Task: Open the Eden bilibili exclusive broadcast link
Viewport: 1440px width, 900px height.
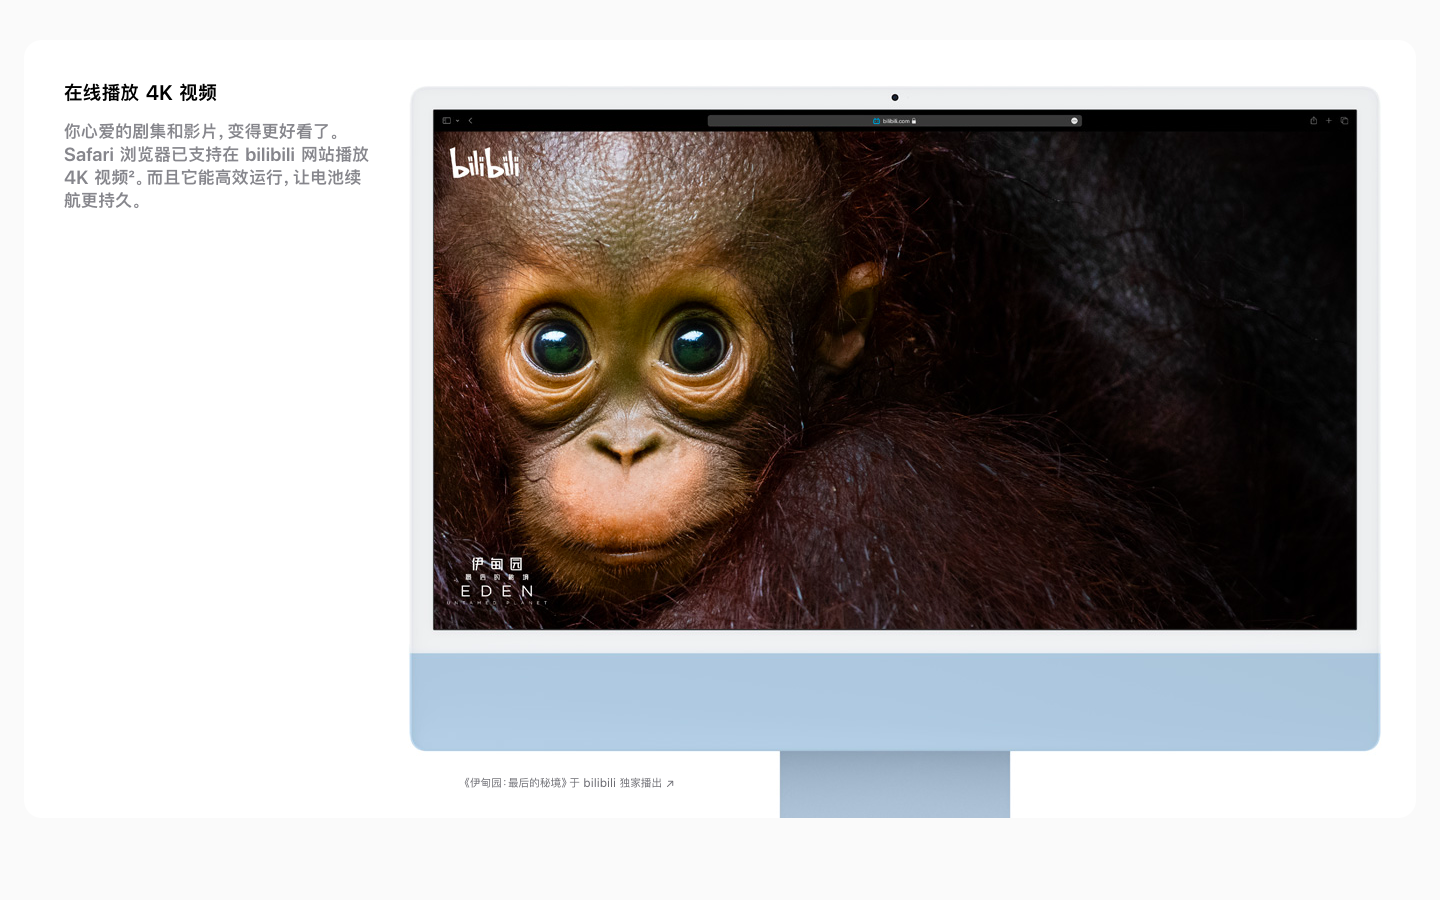Action: pos(568,783)
